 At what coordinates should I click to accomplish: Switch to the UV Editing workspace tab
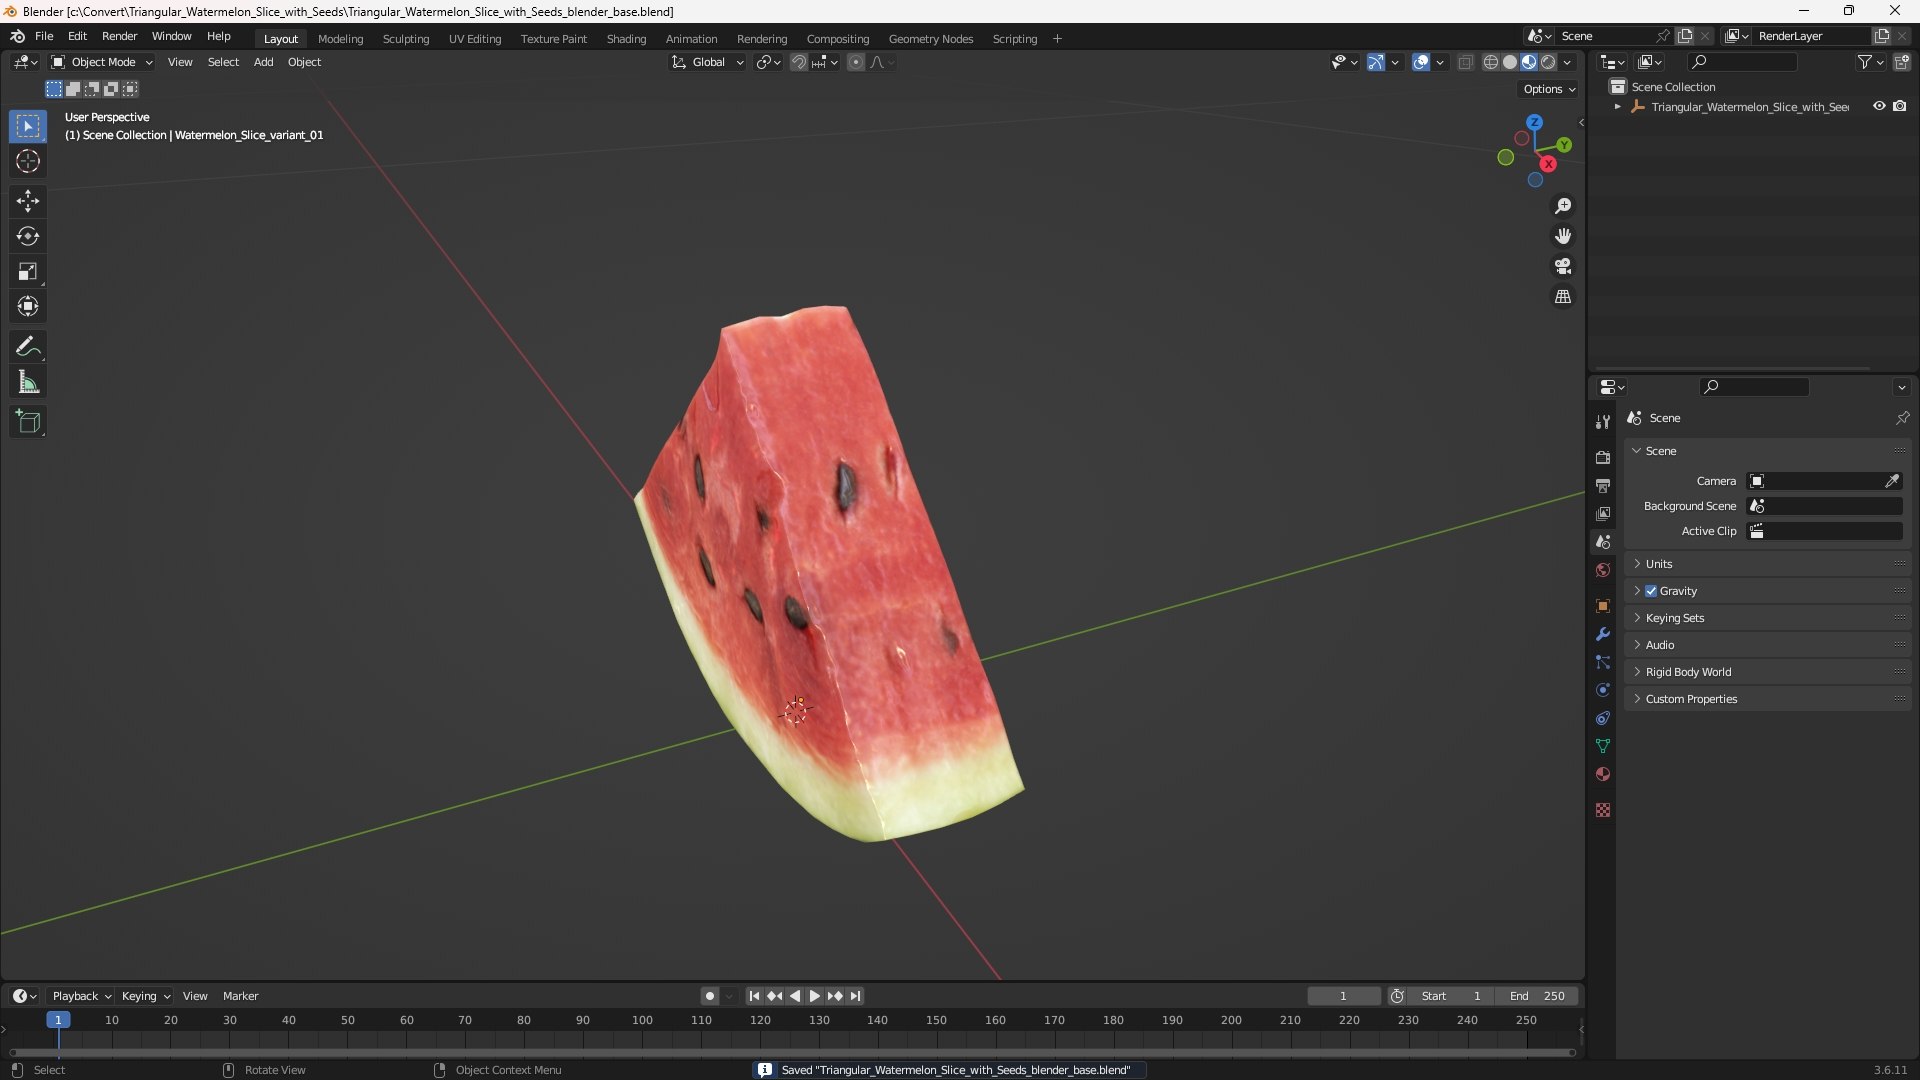pos(475,39)
